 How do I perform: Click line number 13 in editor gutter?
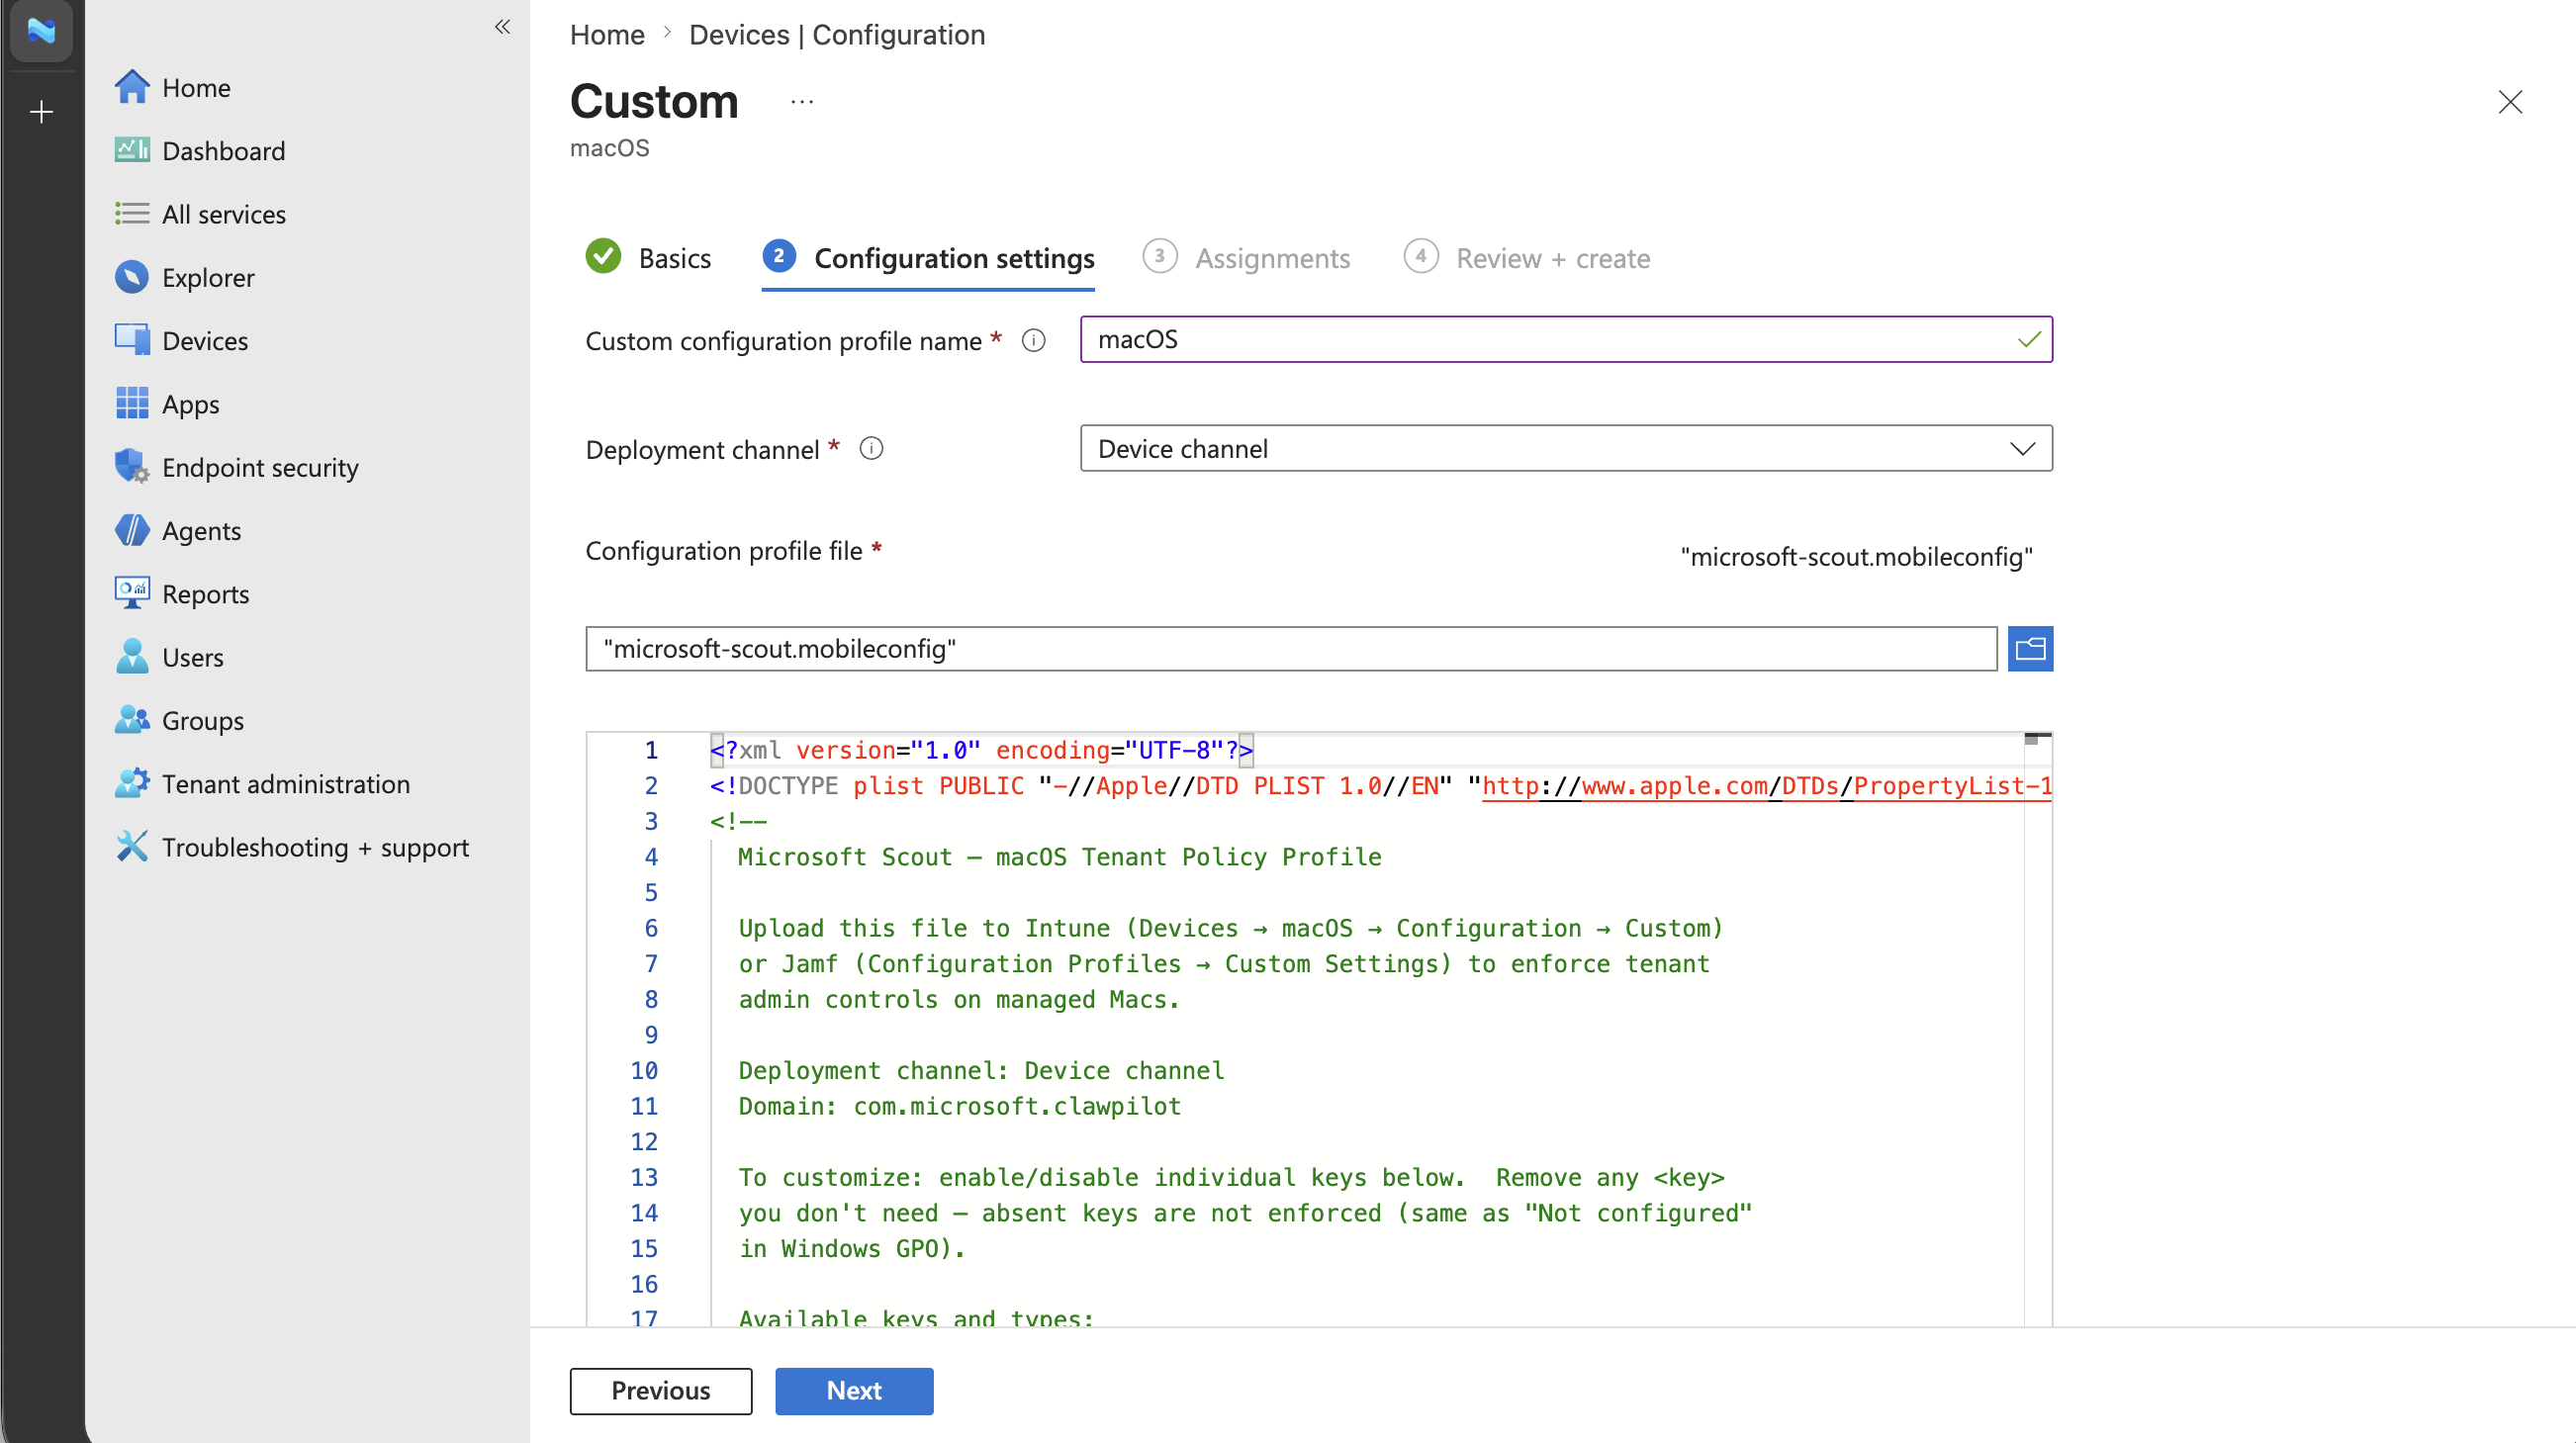[644, 1178]
